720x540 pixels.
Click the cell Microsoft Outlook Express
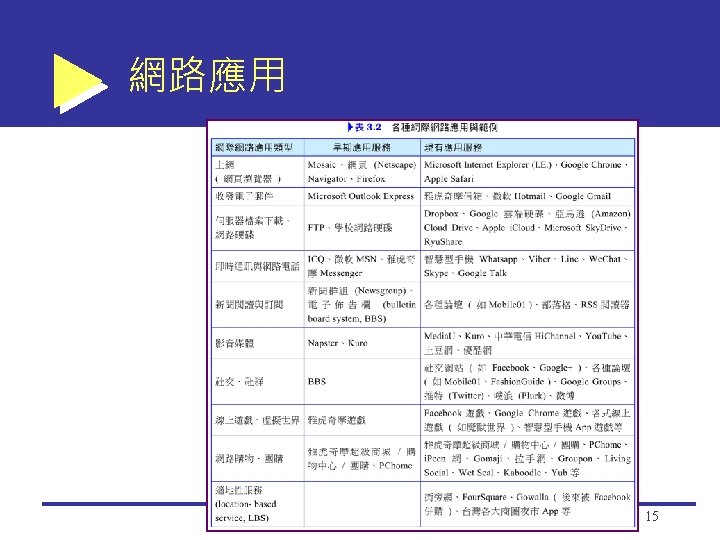[x=360, y=196]
